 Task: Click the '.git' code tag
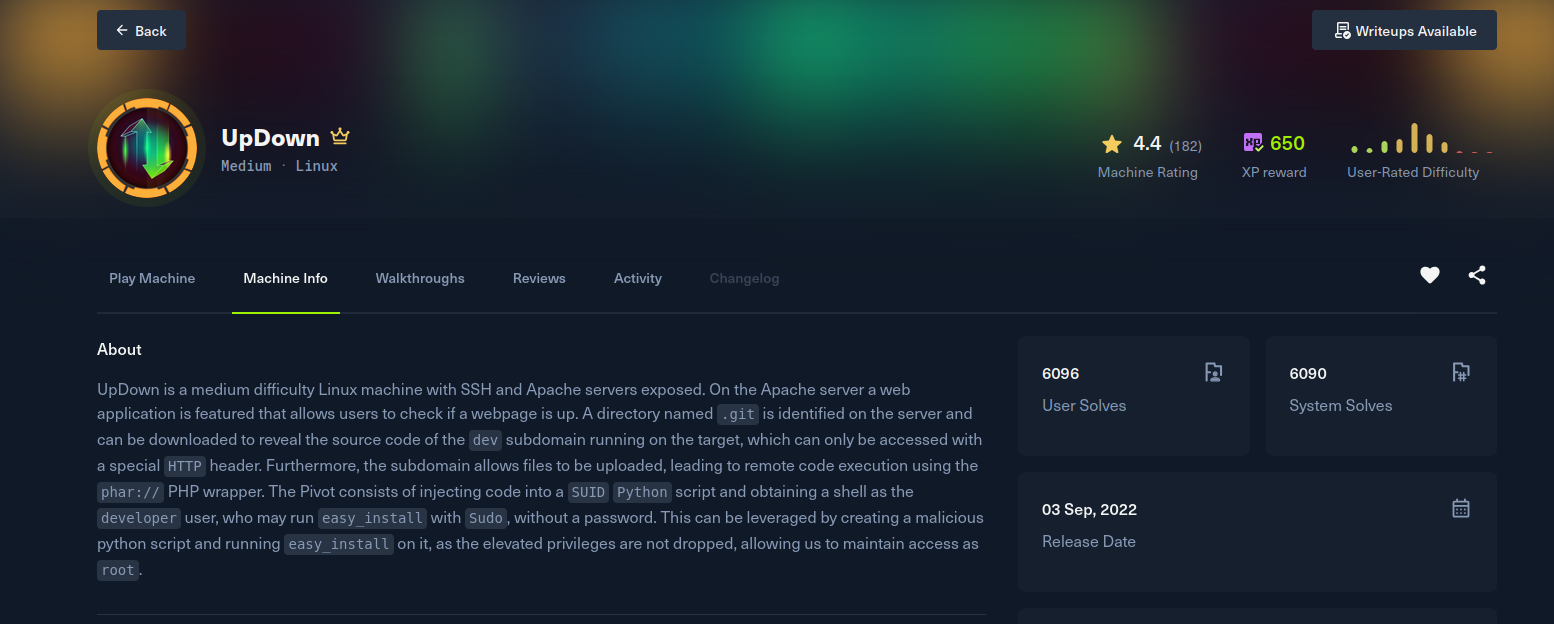click(738, 414)
